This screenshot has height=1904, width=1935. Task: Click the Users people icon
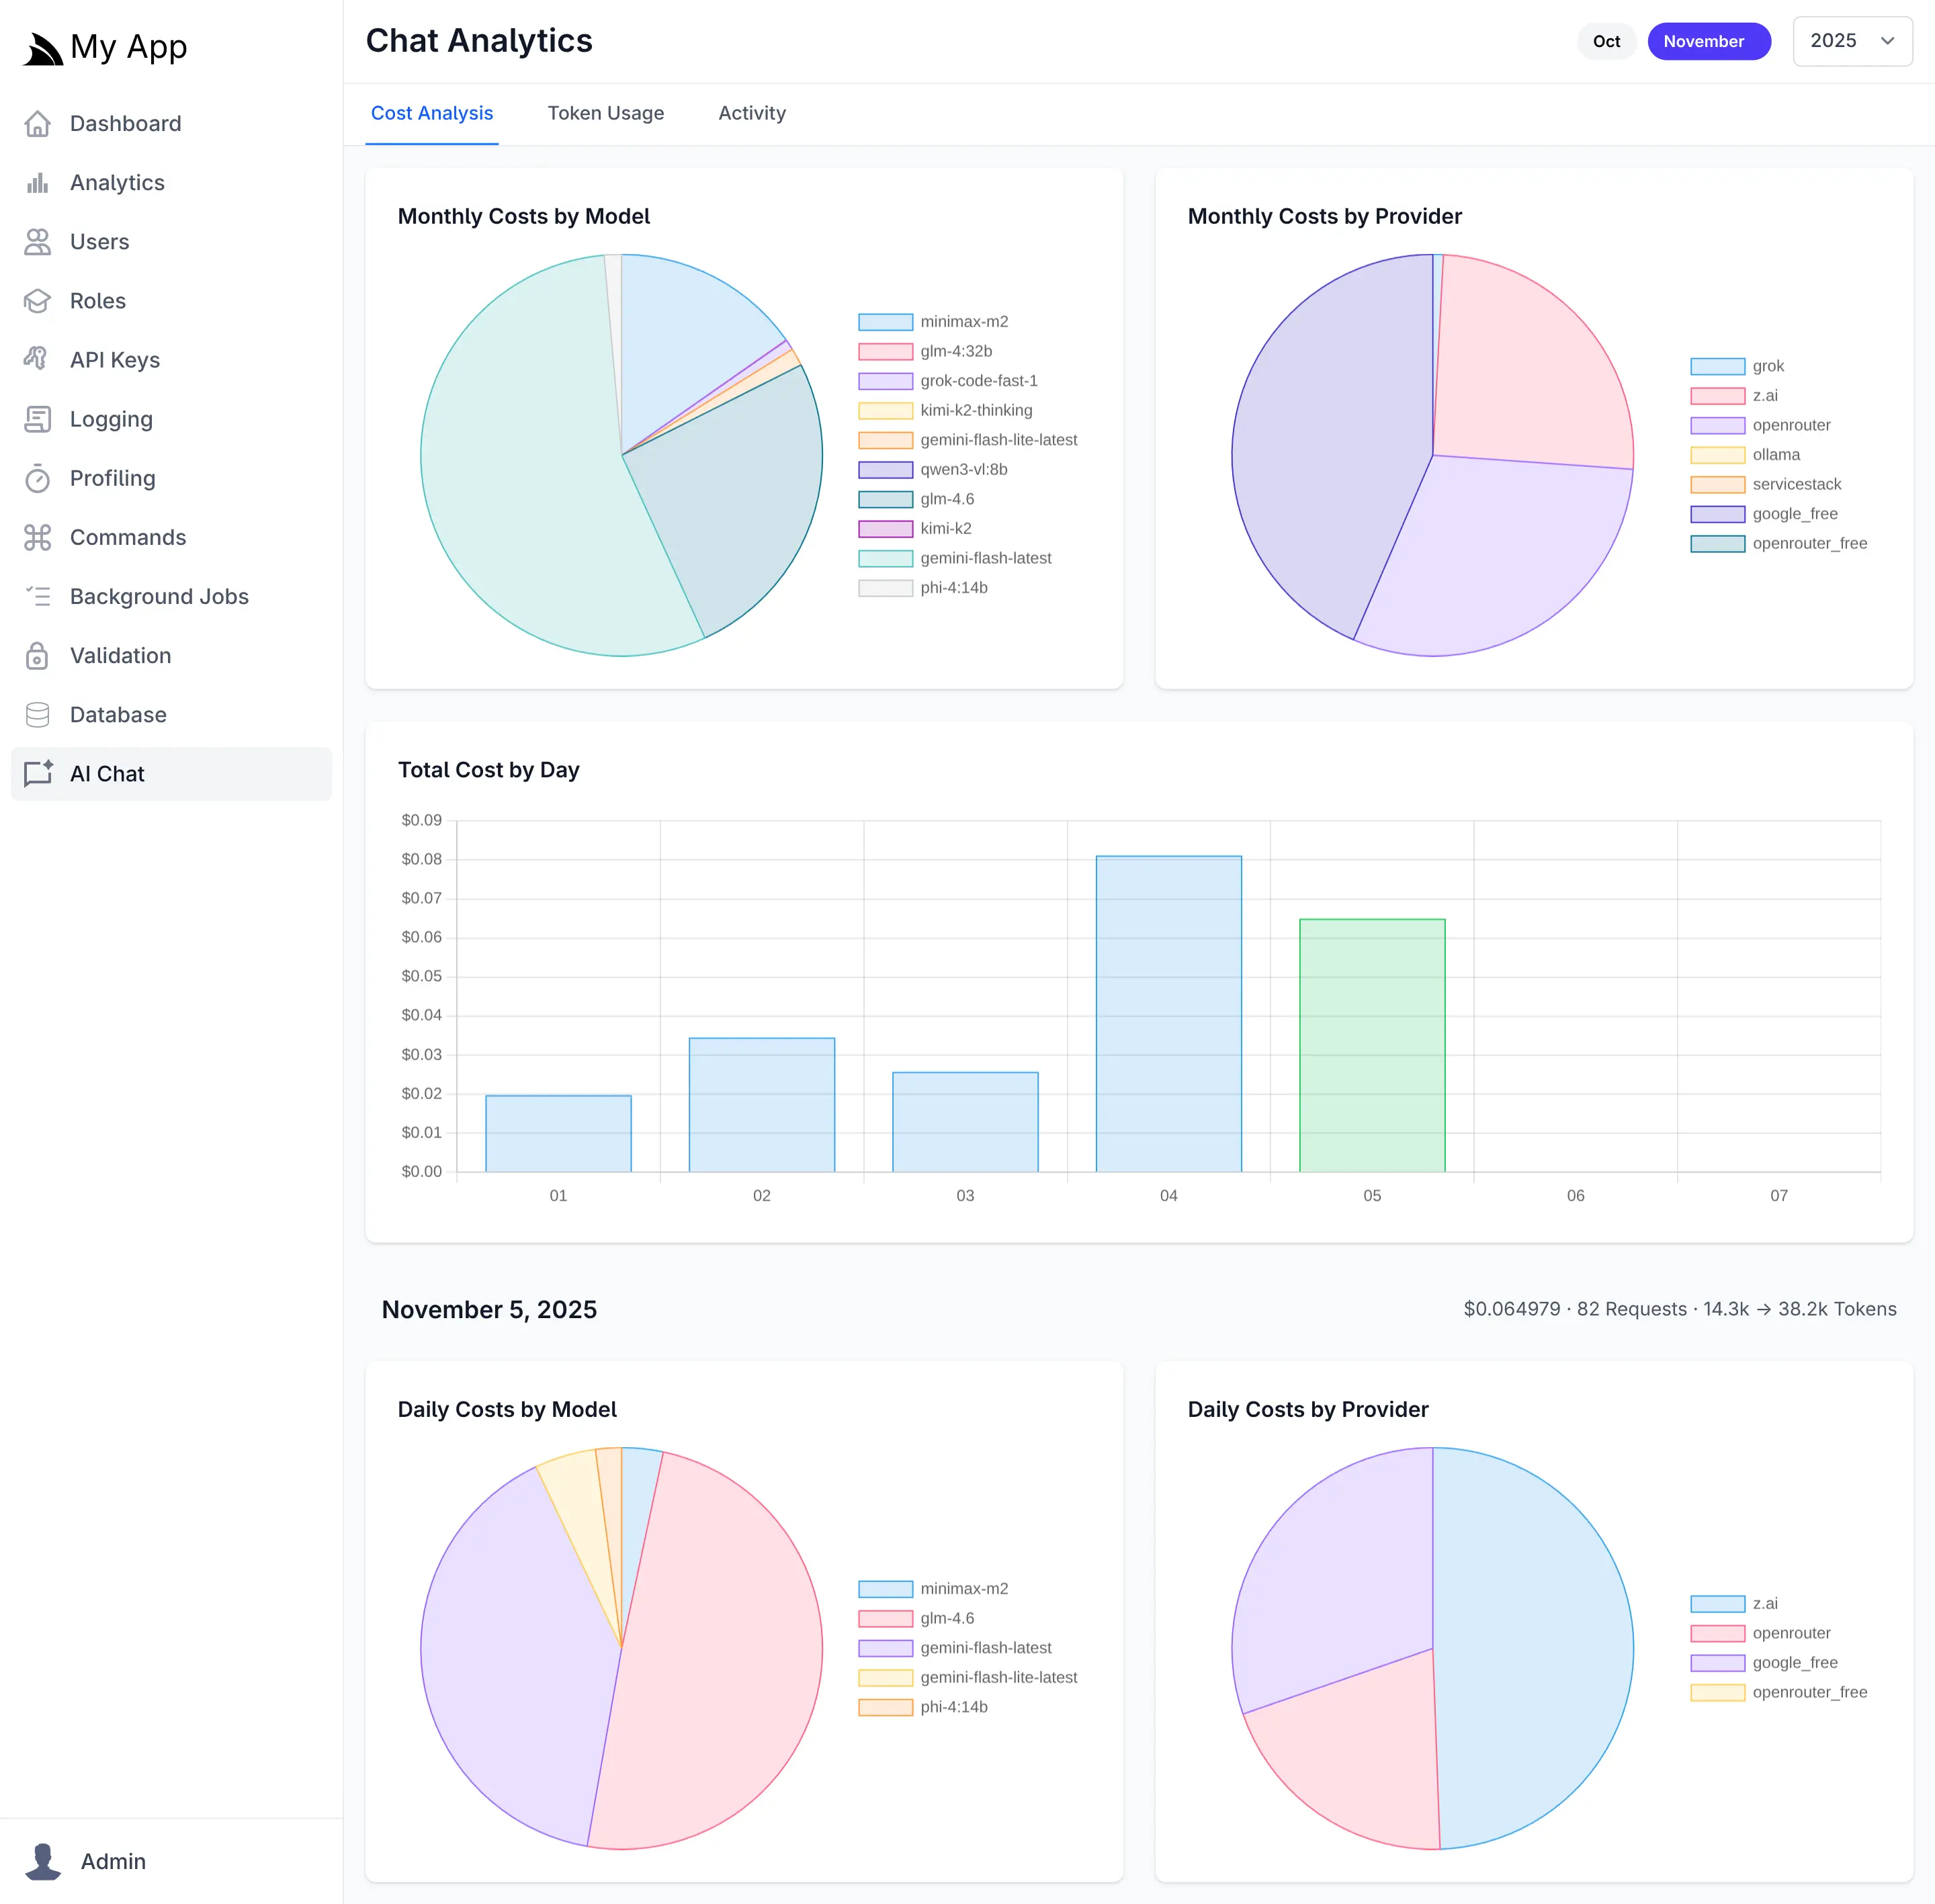coord(37,242)
